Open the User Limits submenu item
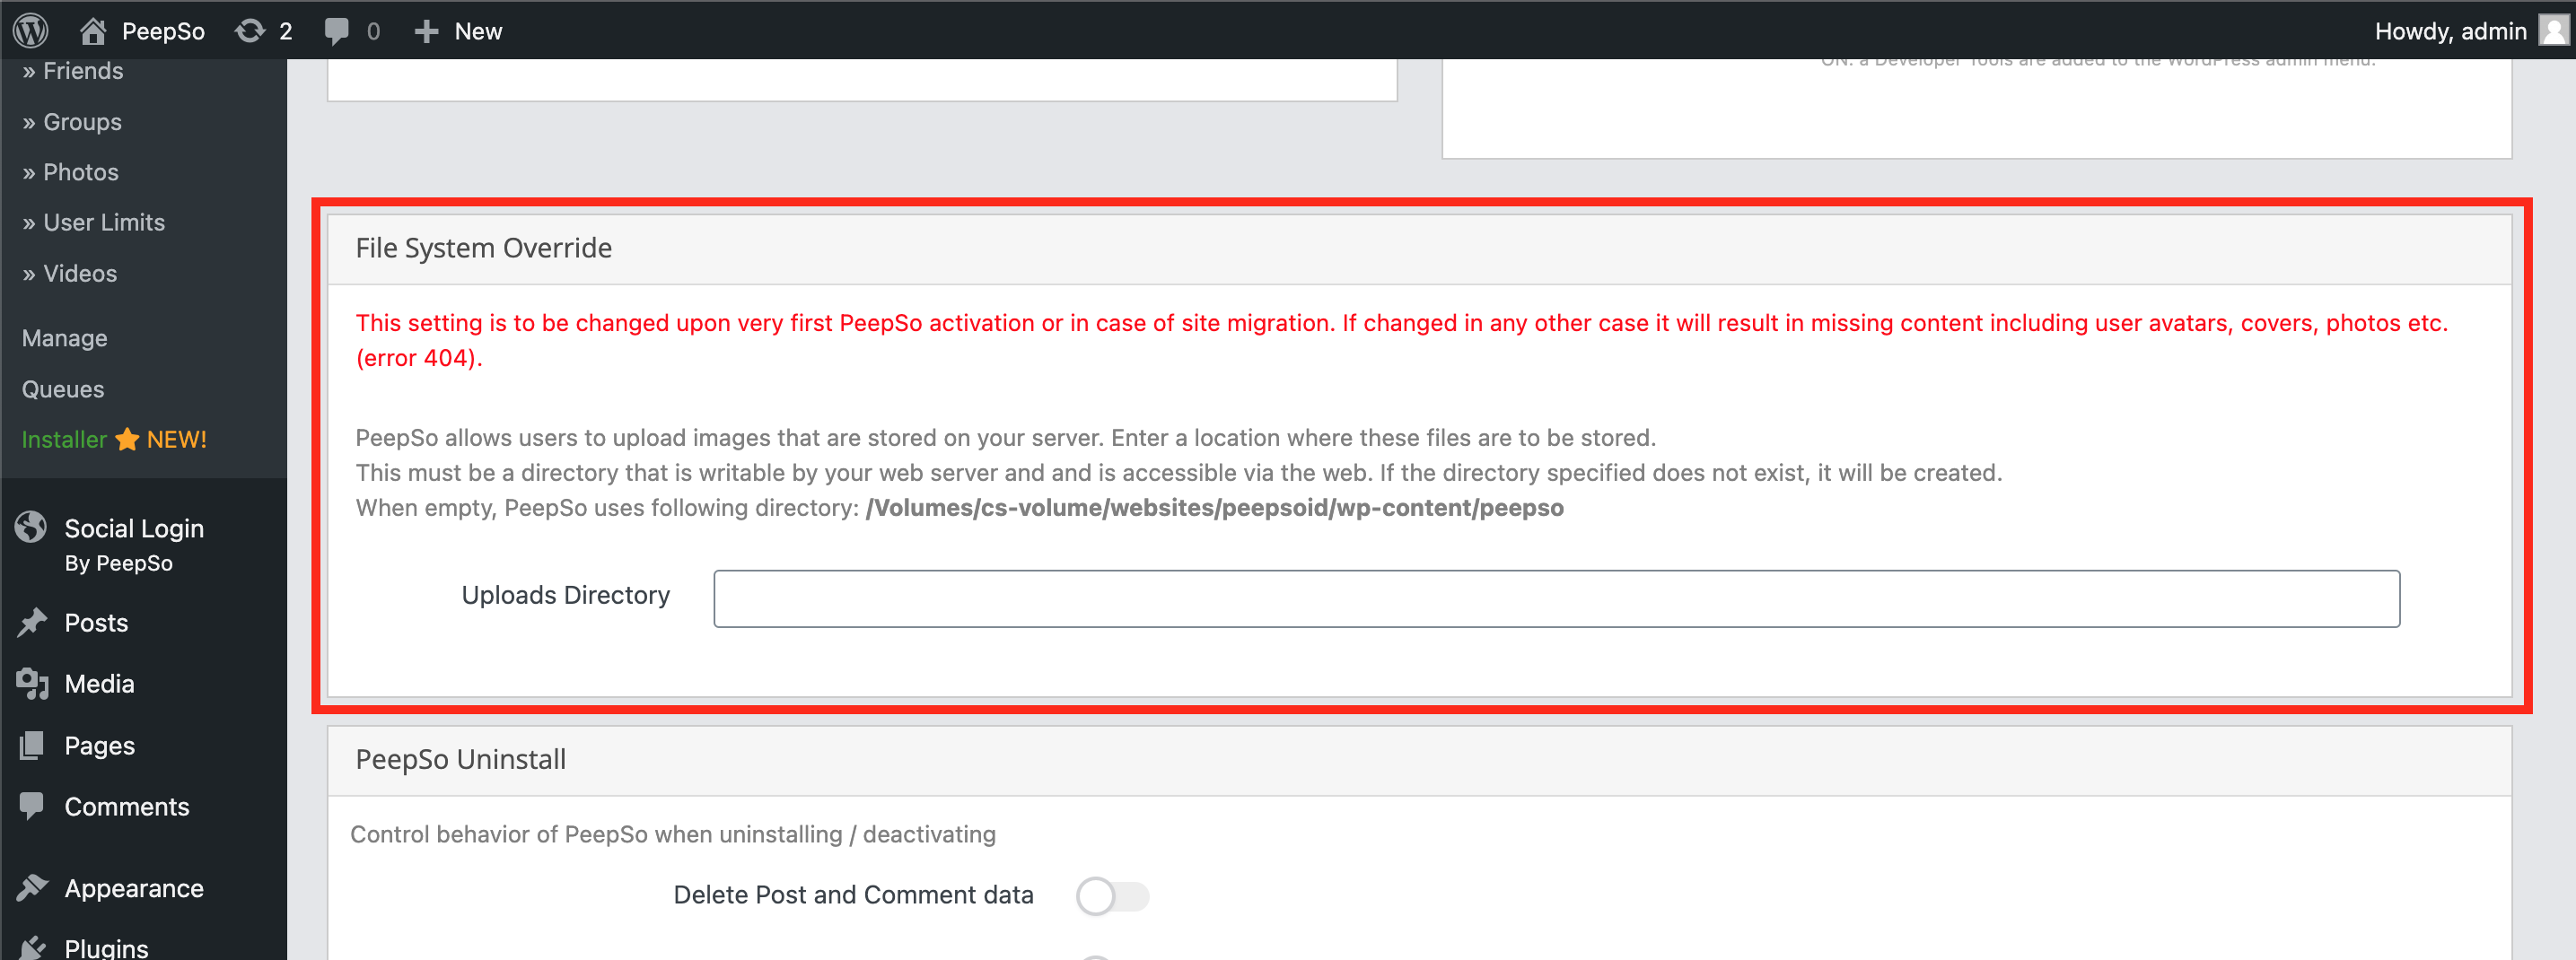Screen dimensions: 2576x960 94,222
